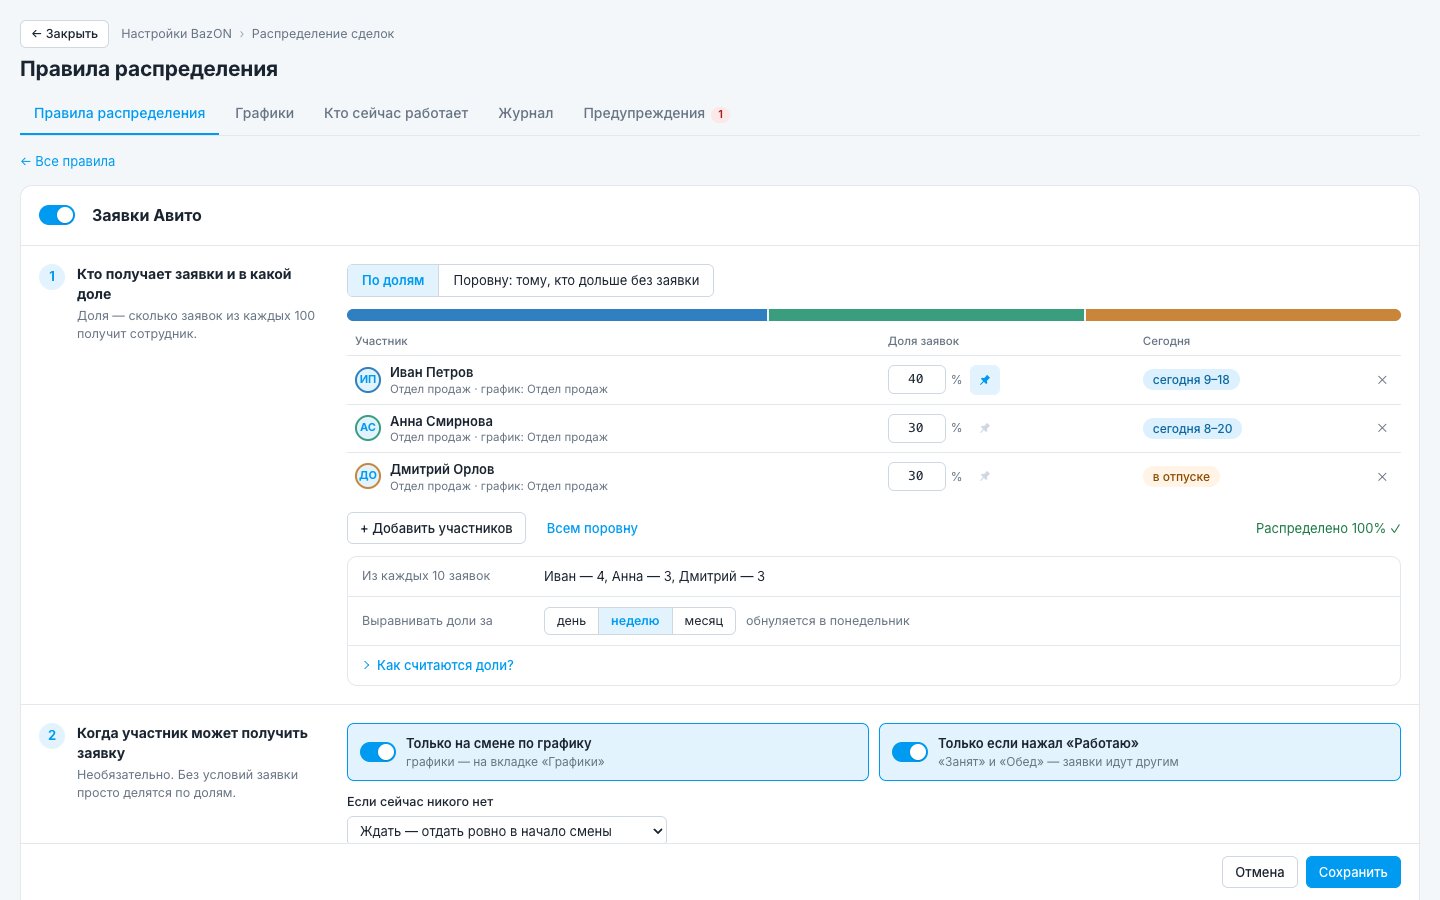
Task: Expand 'Как считаются доли?' explanation
Action: (x=438, y=665)
